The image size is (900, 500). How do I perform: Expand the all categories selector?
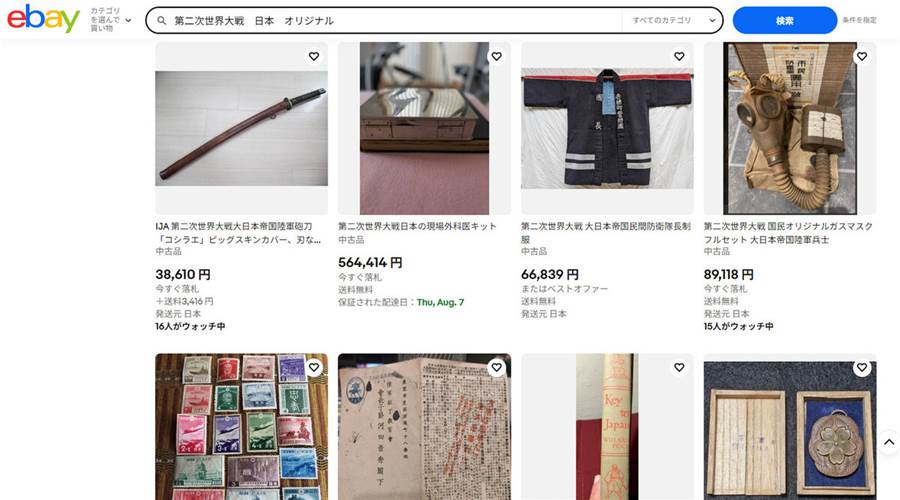click(673, 21)
